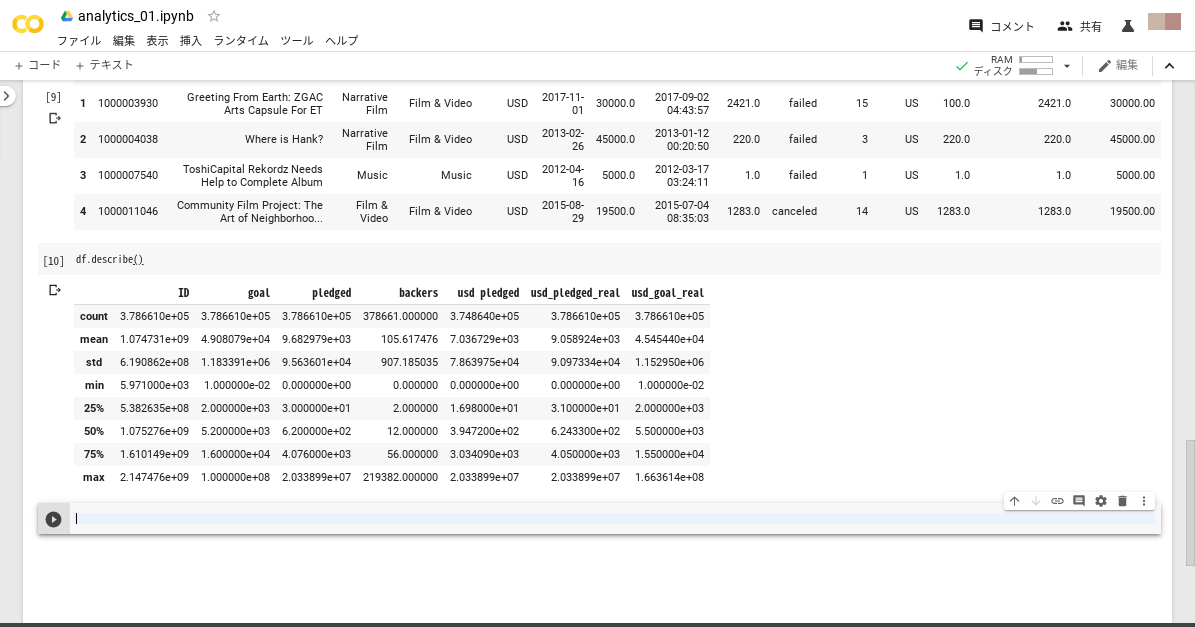Open the 挿入 menu
The width and height of the screenshot is (1195, 627).
point(191,40)
